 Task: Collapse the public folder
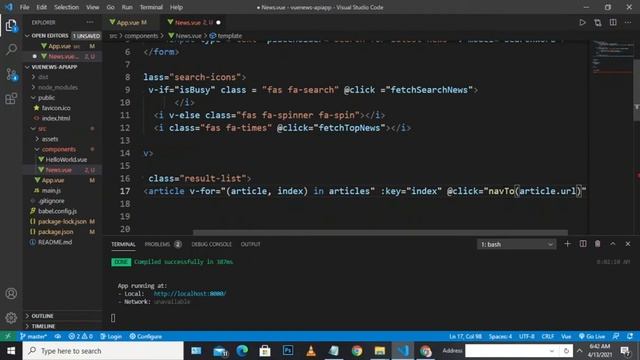point(62,98)
